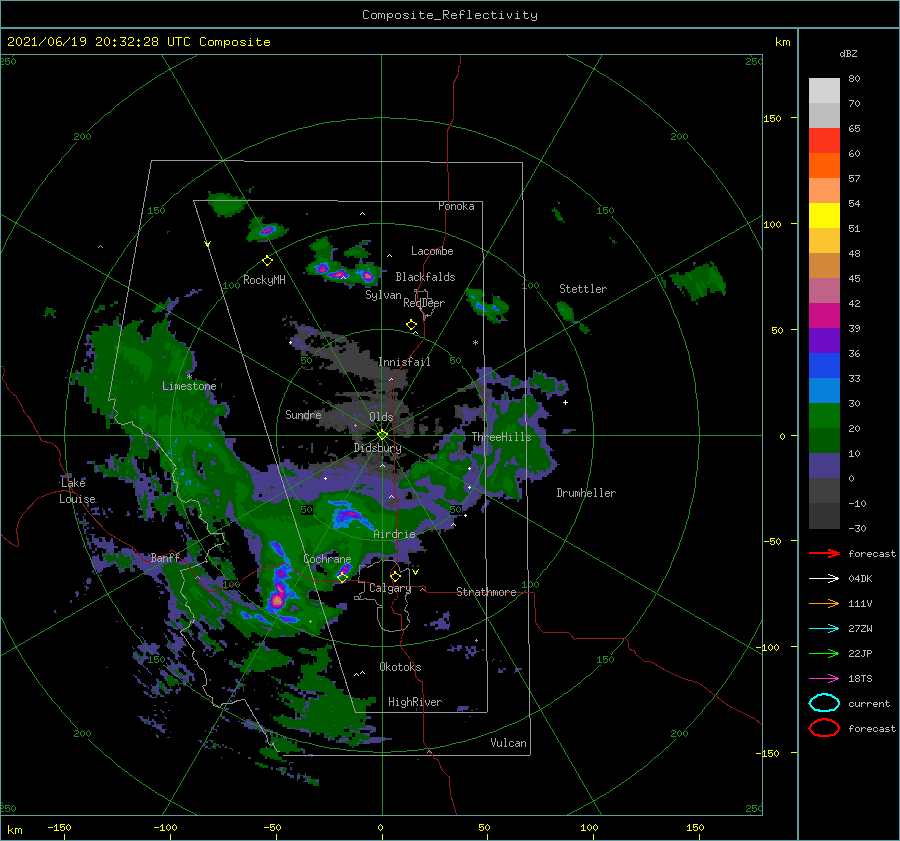
Task: Click the RockyMH label
Action: (264, 280)
